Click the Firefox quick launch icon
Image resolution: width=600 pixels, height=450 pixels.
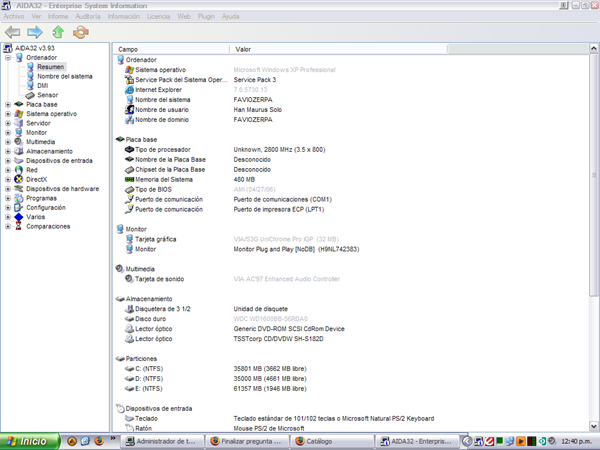click(x=99, y=441)
